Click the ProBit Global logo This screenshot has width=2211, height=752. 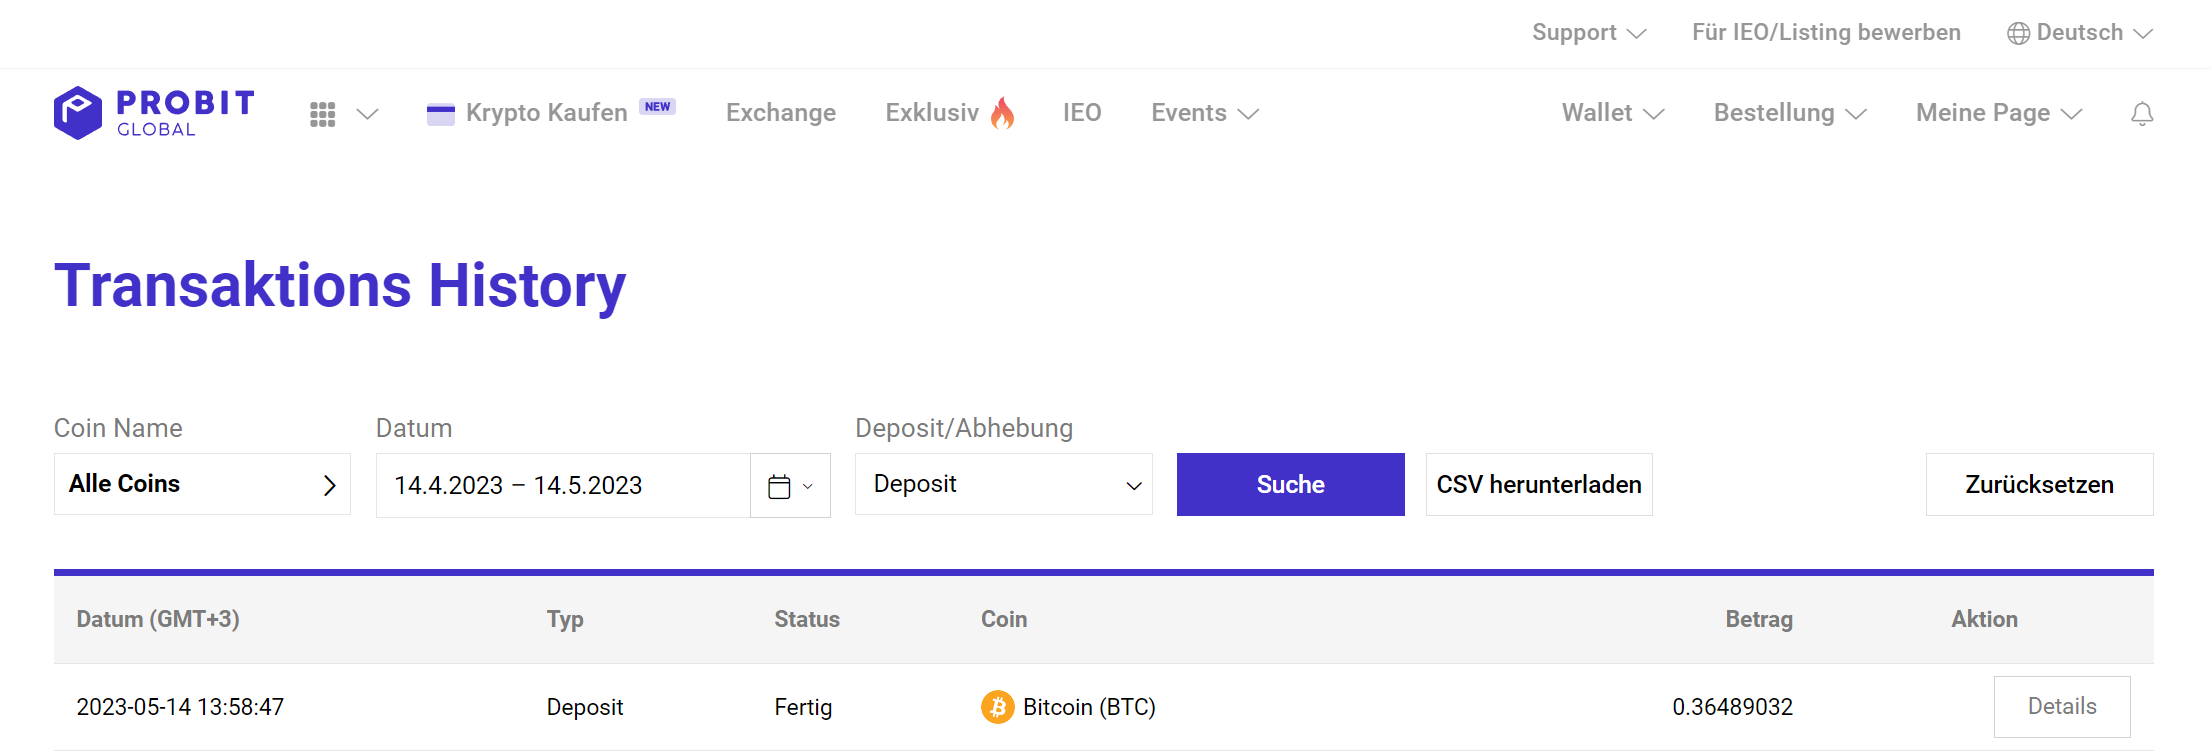click(x=154, y=113)
